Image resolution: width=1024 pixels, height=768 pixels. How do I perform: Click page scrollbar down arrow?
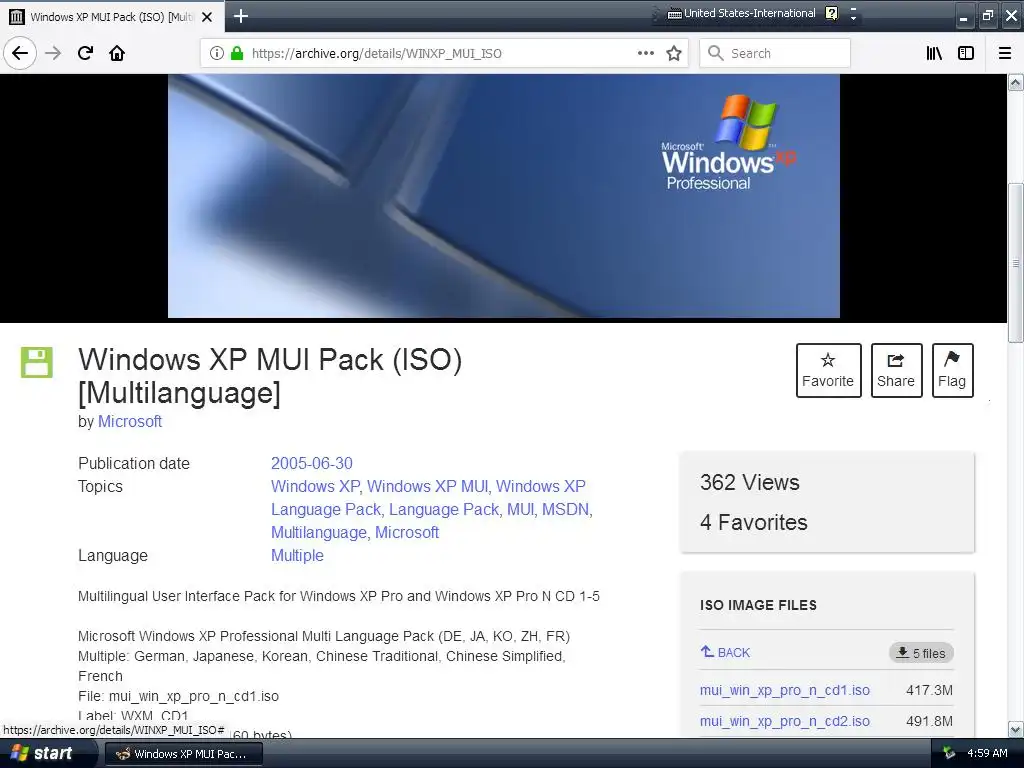[x=1016, y=729]
